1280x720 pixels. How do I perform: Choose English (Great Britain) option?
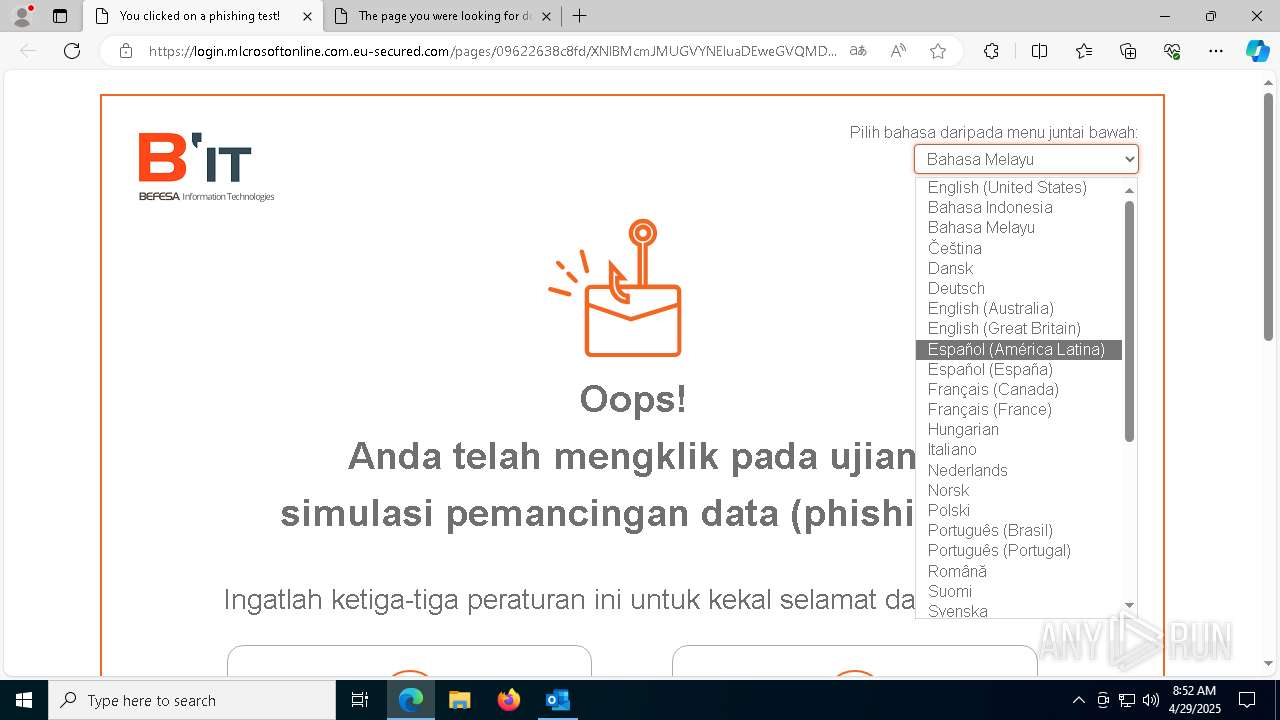tap(1018, 328)
